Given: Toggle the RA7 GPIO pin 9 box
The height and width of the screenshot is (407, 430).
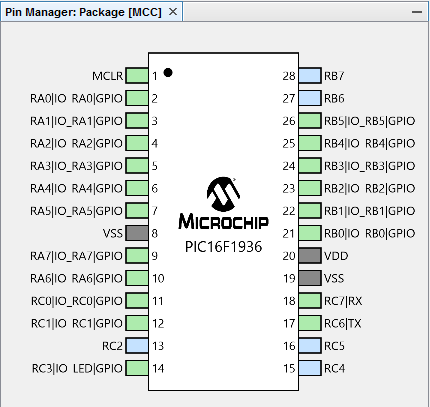Looking at the screenshot, I should [137, 256].
